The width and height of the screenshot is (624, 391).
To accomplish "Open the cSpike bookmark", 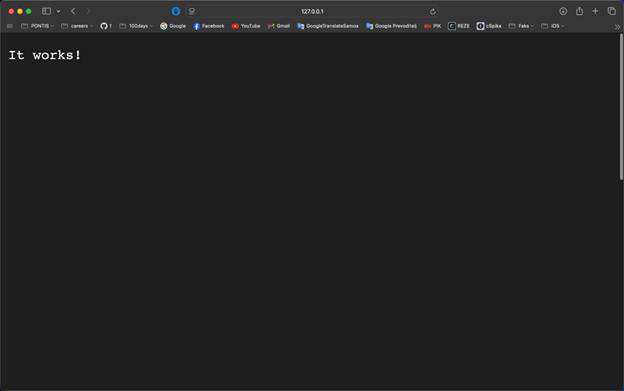I will (489, 26).
